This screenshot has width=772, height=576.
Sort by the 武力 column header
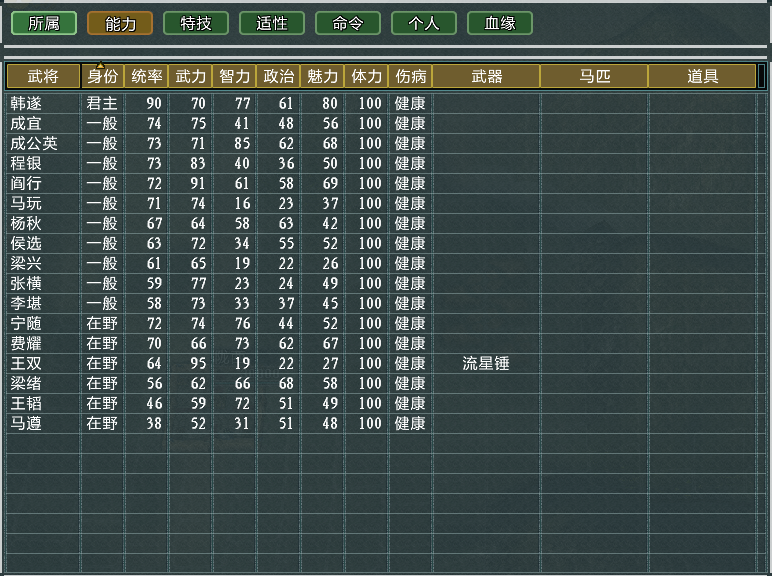coord(191,76)
